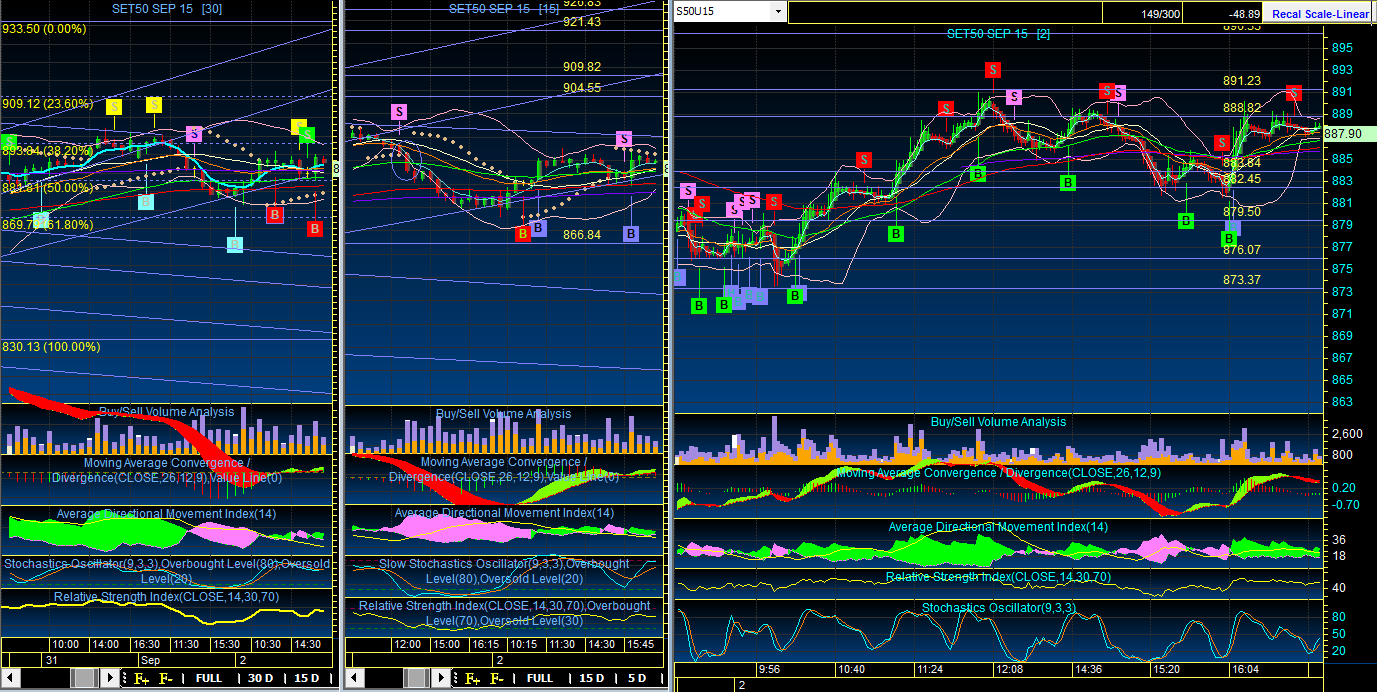Click the 891.23 level label in 2-minute chart
The width and height of the screenshot is (1377, 692).
pos(1242,81)
